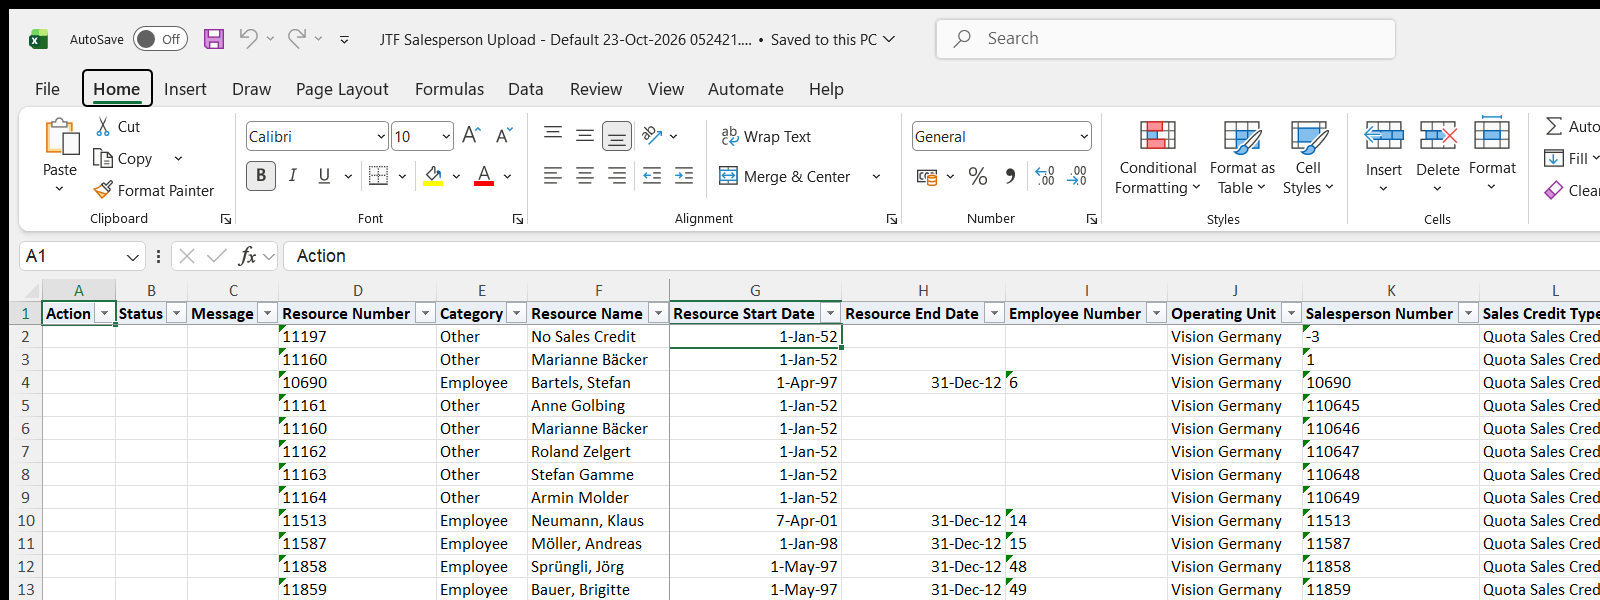
Task: Decrease indent
Action: (652, 176)
